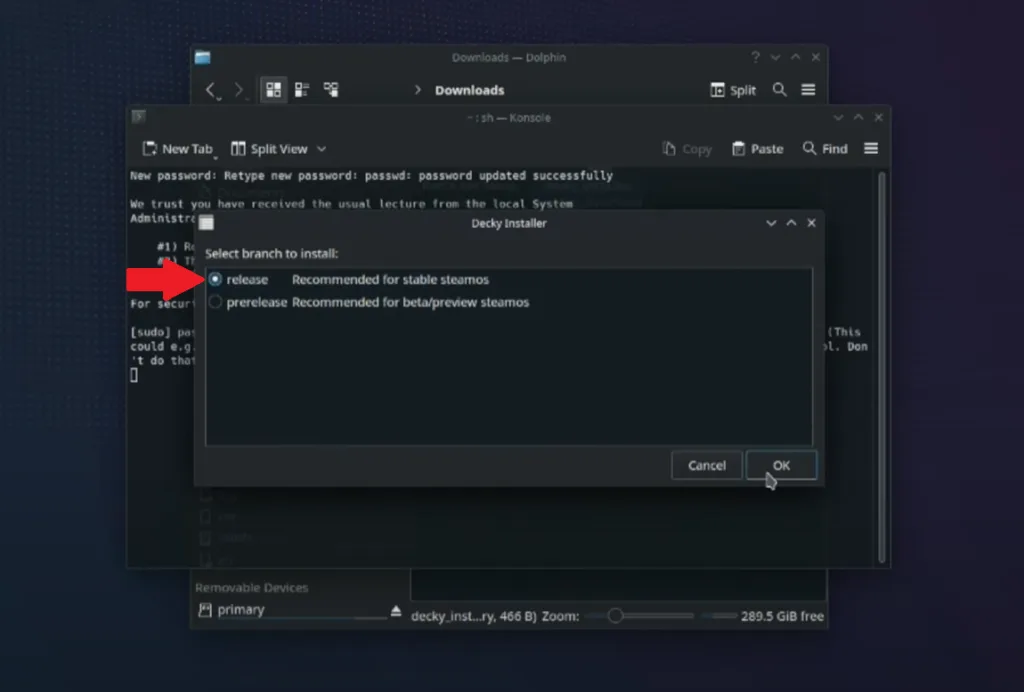Image resolution: width=1024 pixels, height=692 pixels.
Task: Toggle Split View in Konsole
Action: pos(270,149)
